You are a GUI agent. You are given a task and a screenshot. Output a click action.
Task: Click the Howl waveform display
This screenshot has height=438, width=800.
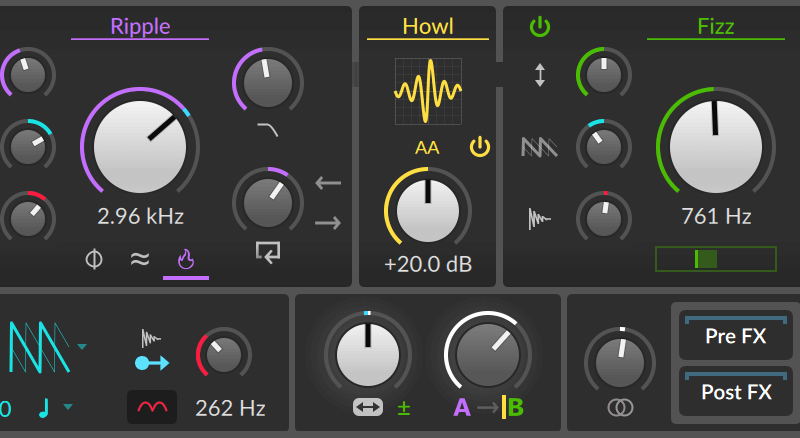pyautogui.click(x=427, y=90)
